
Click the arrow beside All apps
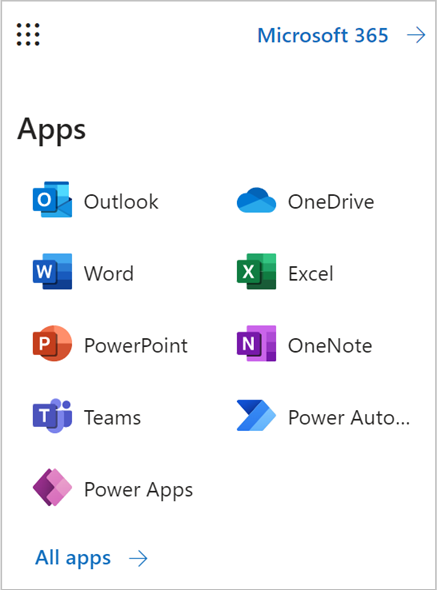click(x=138, y=558)
